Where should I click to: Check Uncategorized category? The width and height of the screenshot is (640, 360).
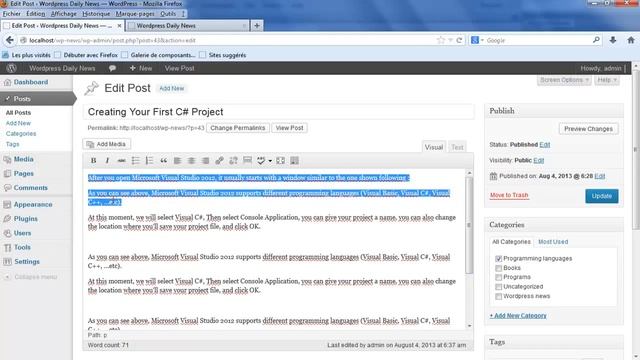point(498,287)
